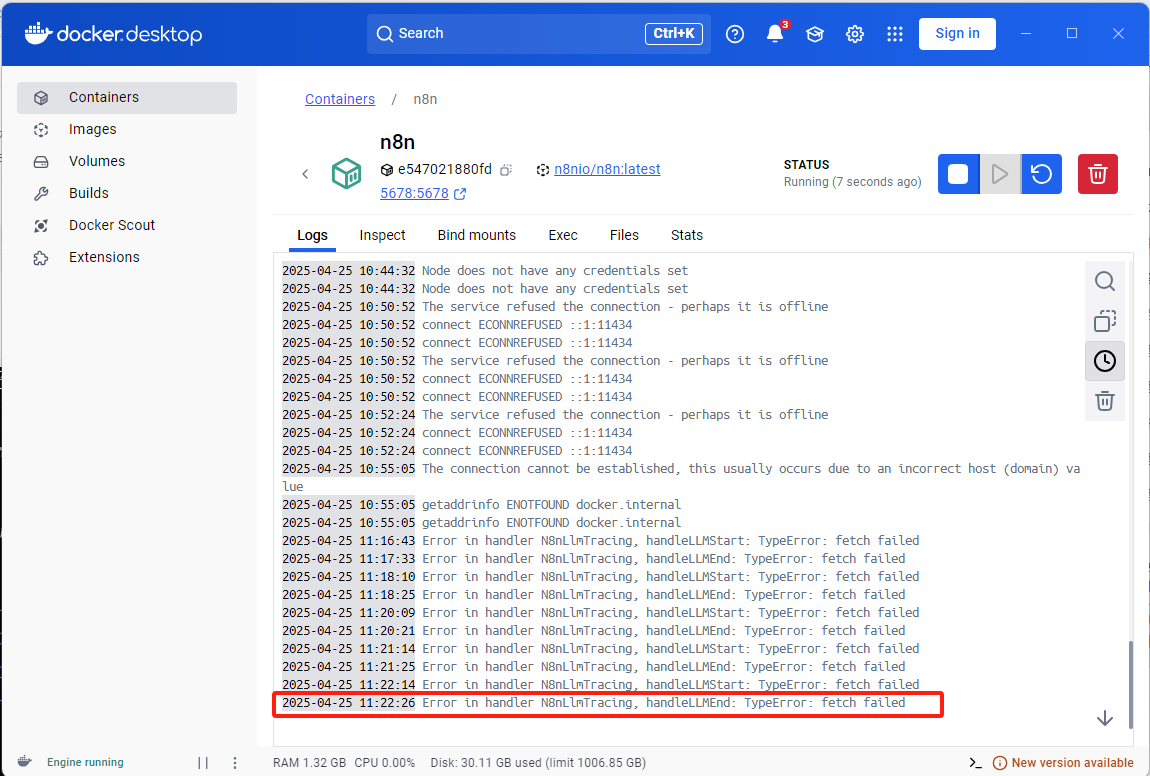Open the terminal icon in status bar
The image size is (1150, 776).
pyautogui.click(x=975, y=763)
